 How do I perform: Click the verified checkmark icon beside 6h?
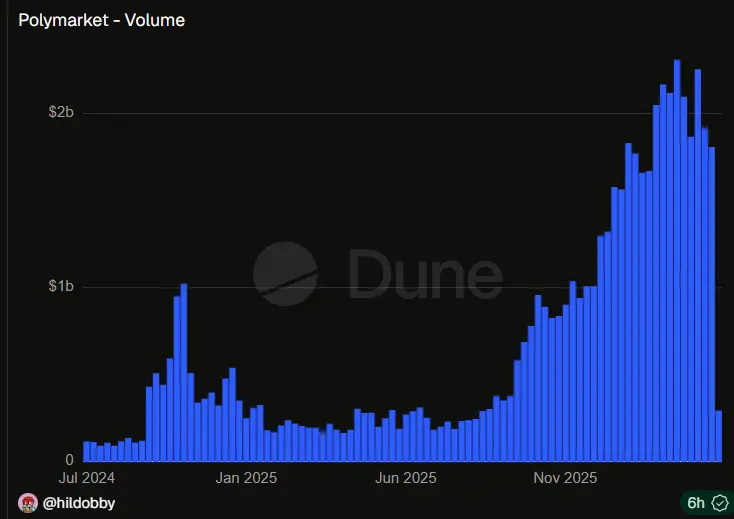(x=719, y=503)
